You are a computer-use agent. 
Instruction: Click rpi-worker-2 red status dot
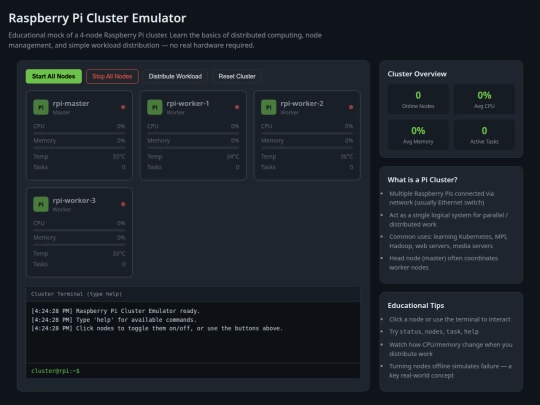(x=351, y=107)
